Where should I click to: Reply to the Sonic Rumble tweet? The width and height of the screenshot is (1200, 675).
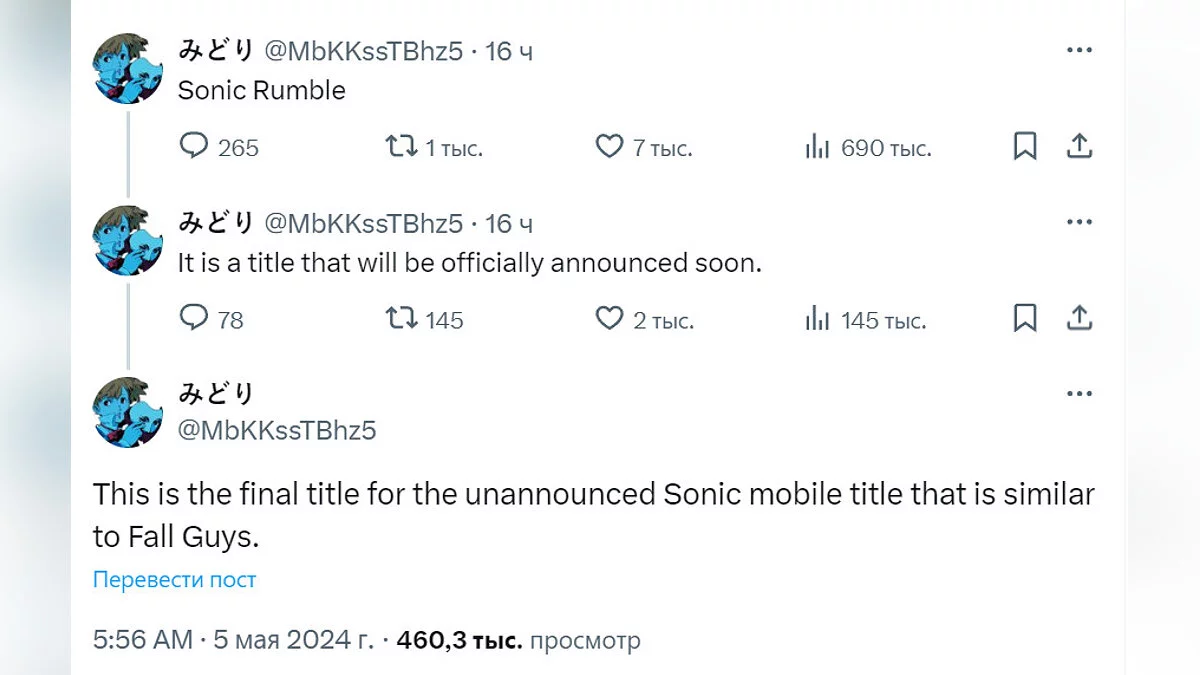(194, 147)
